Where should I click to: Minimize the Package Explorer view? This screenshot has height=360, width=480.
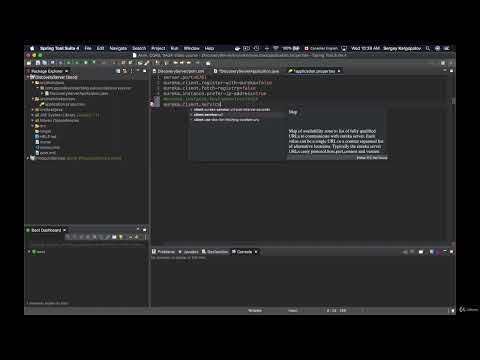point(138,71)
